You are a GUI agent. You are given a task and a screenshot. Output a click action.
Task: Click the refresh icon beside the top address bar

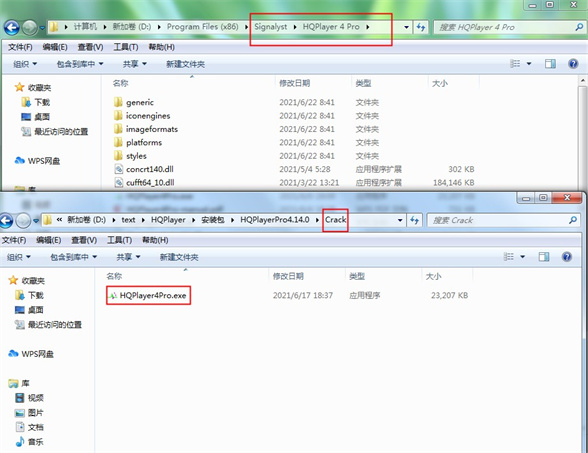(x=421, y=27)
